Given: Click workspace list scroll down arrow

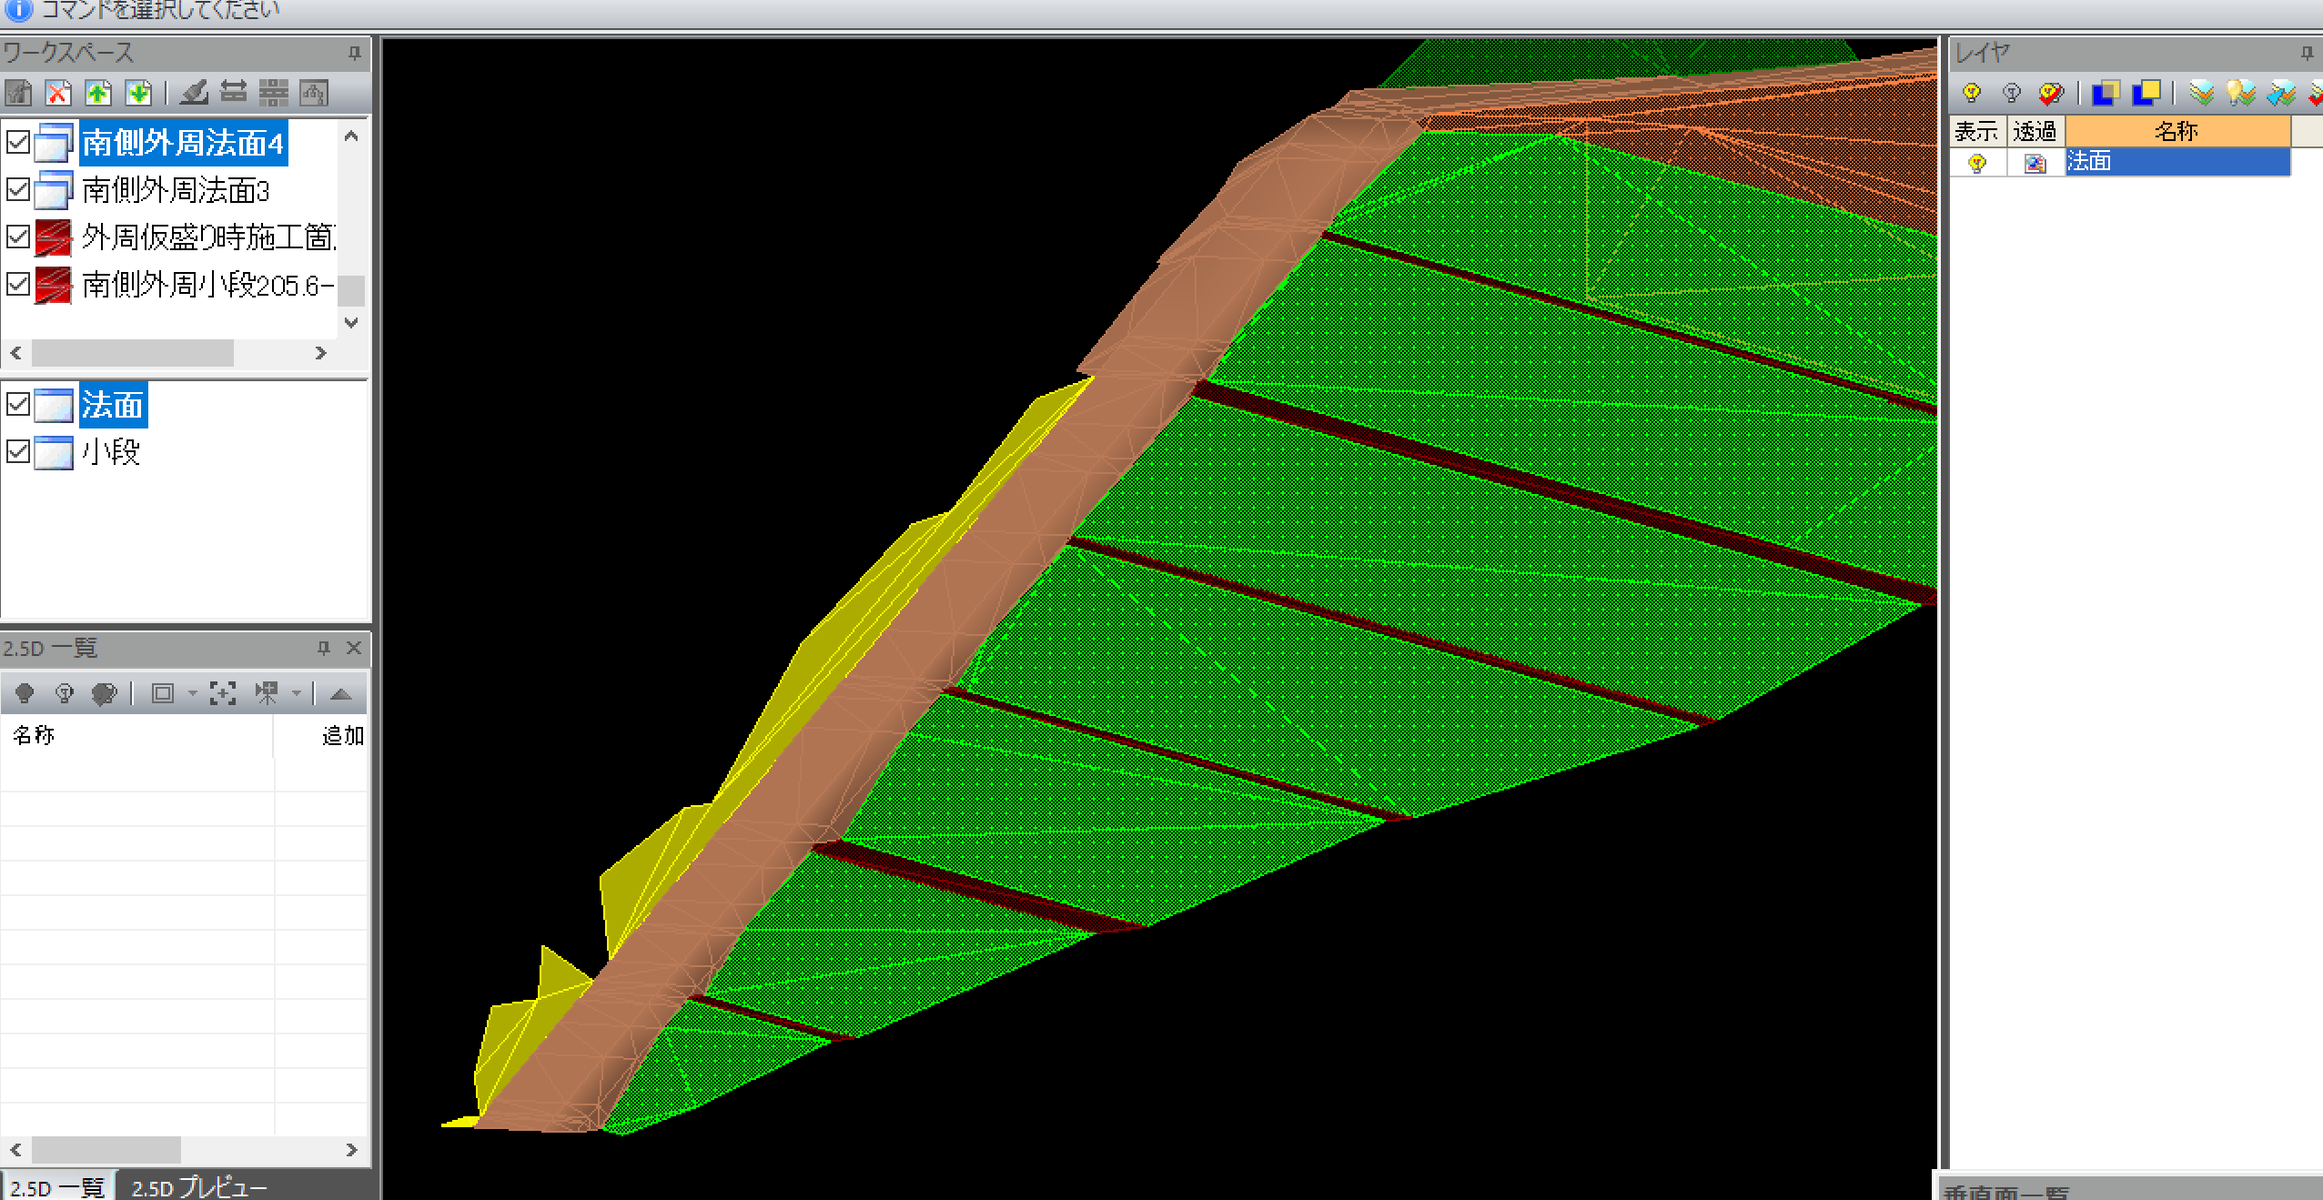Looking at the screenshot, I should [351, 322].
